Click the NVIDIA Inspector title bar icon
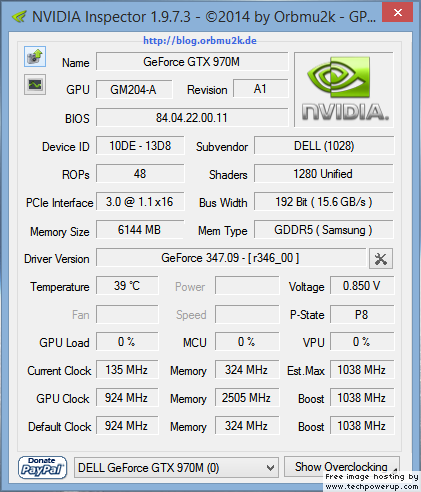Viewport: 421px width, 492px height. click(x=19, y=16)
